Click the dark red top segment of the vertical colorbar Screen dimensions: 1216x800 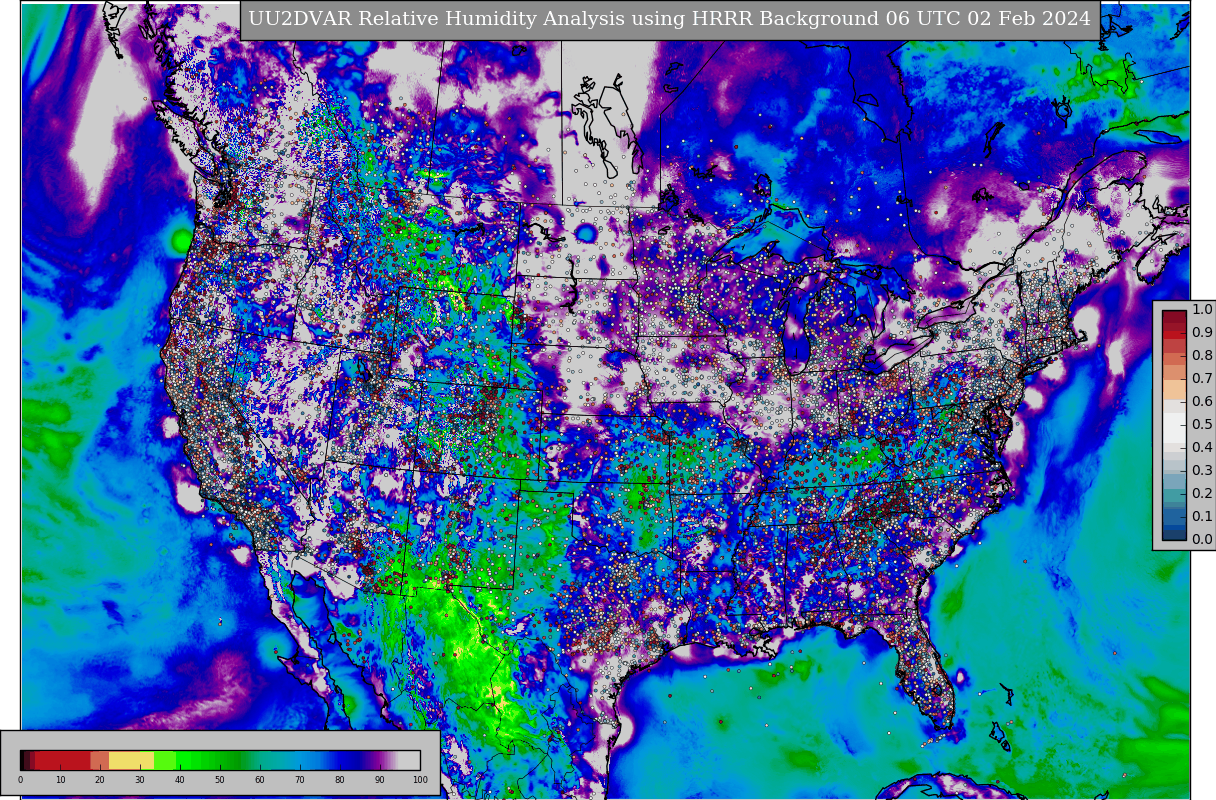(x=1174, y=316)
